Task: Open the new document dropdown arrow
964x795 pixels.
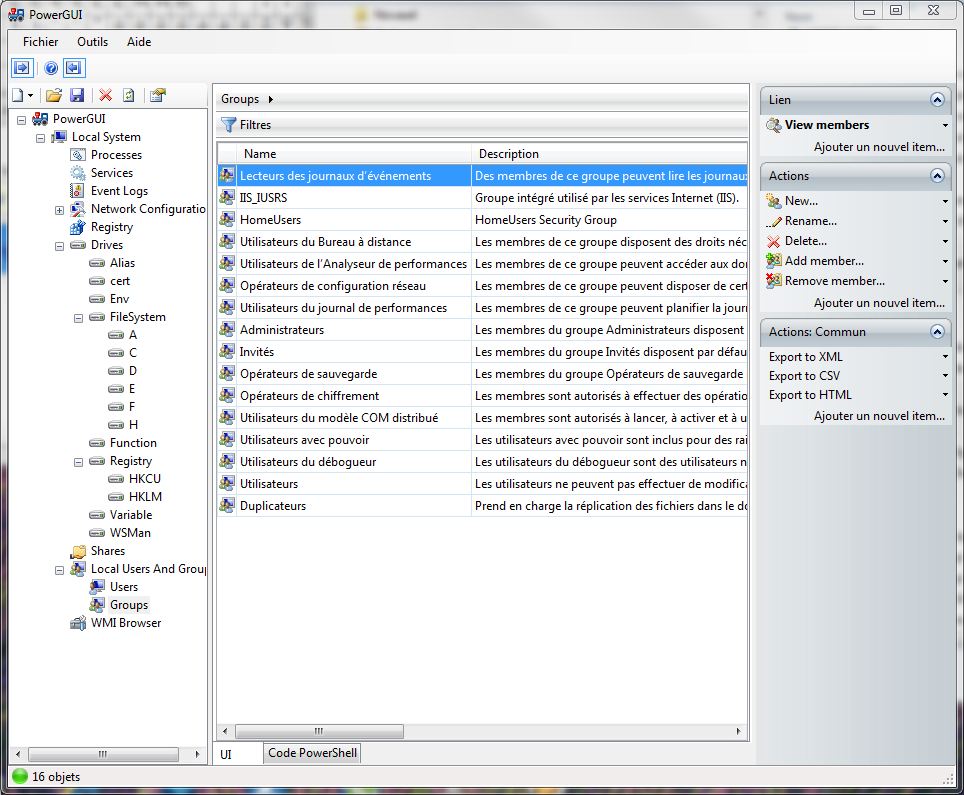Action: (x=30, y=95)
